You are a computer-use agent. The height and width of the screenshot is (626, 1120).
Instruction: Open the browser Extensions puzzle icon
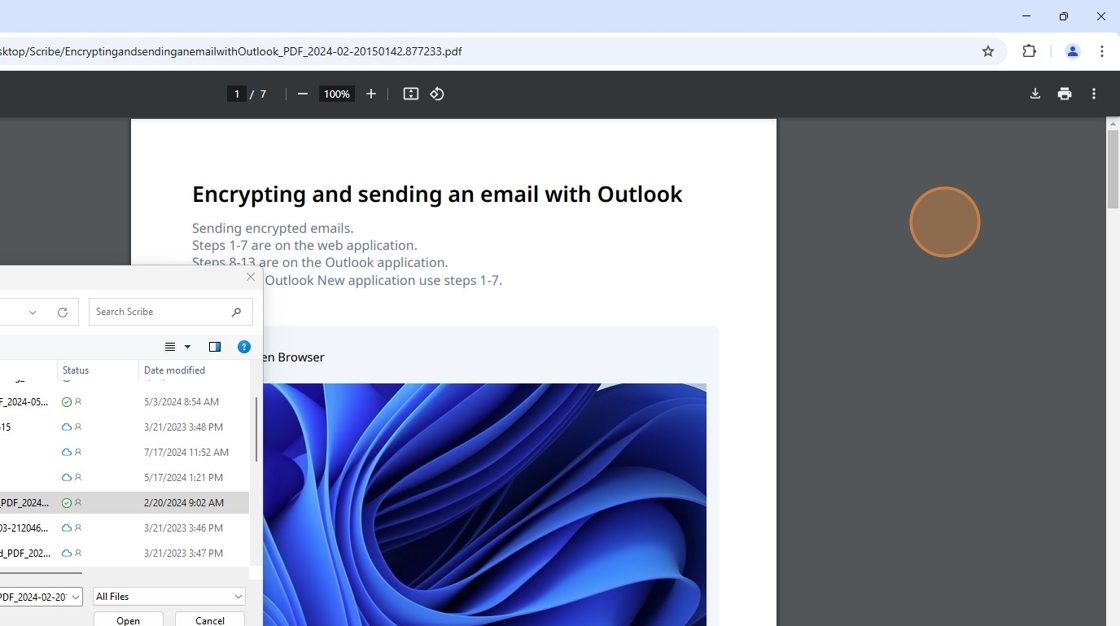click(x=1029, y=51)
